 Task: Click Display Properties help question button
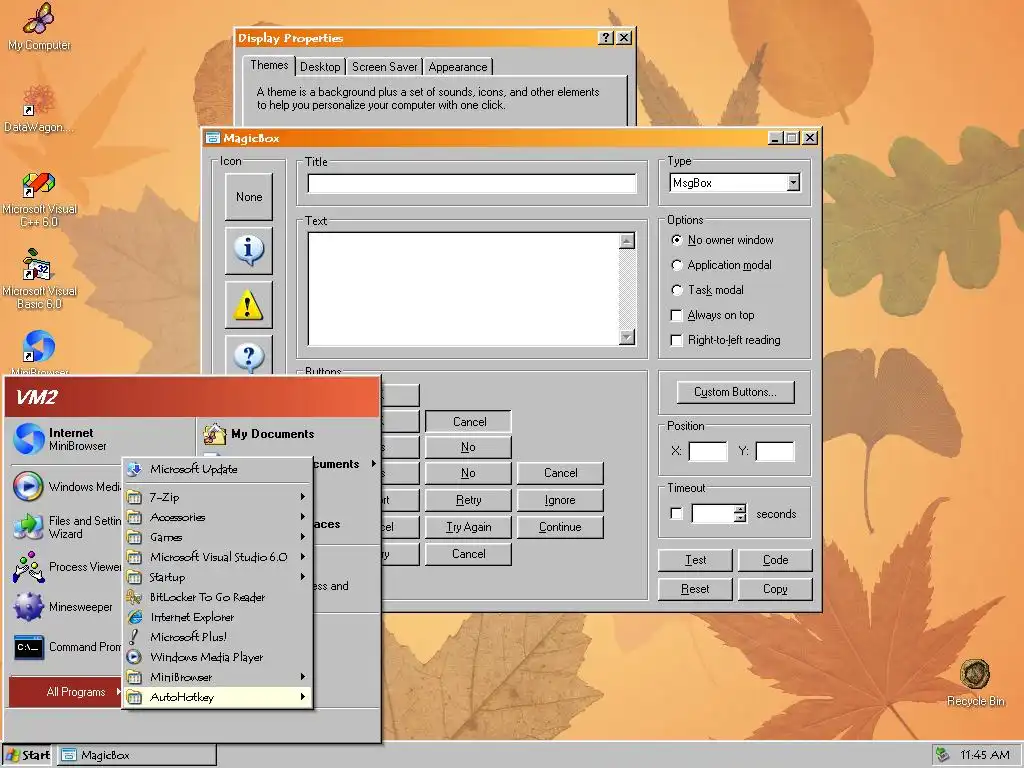coord(606,38)
